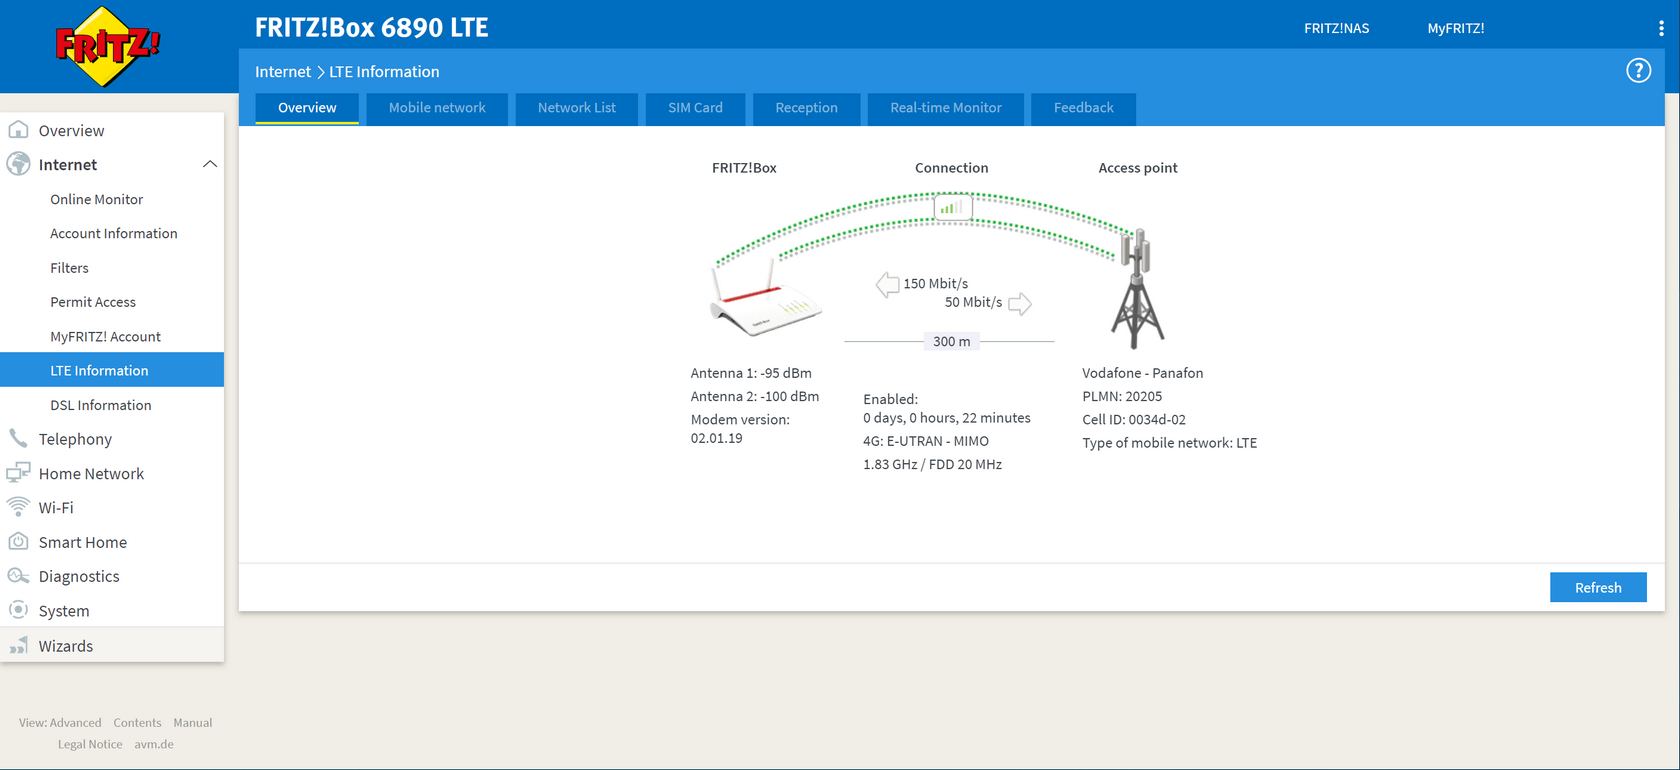The height and width of the screenshot is (770, 1680).
Task: Open the help question mark icon
Action: tap(1638, 71)
